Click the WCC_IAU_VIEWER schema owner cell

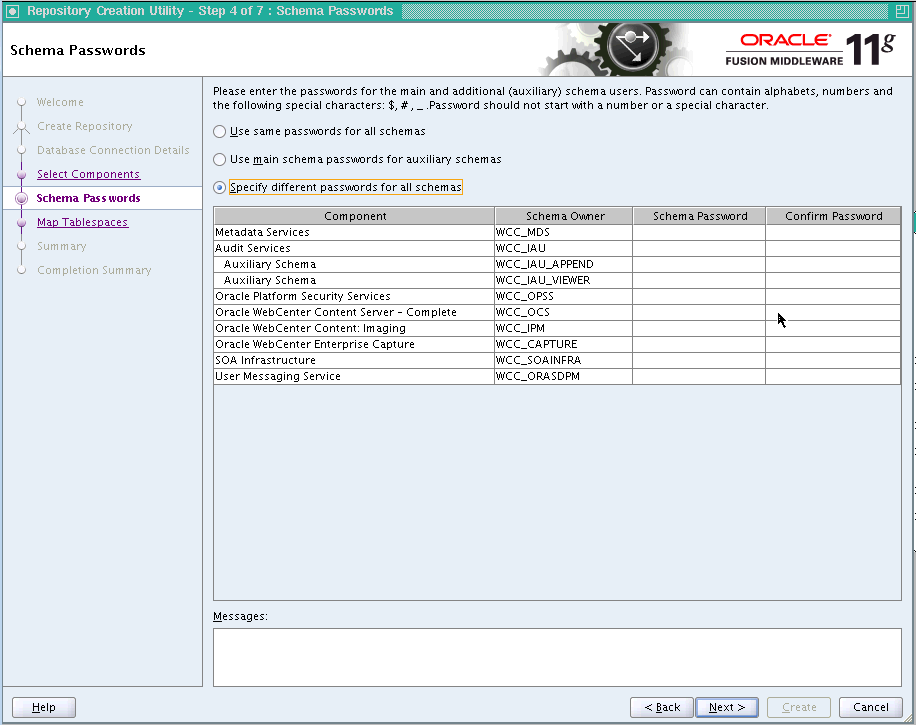[x=563, y=280]
